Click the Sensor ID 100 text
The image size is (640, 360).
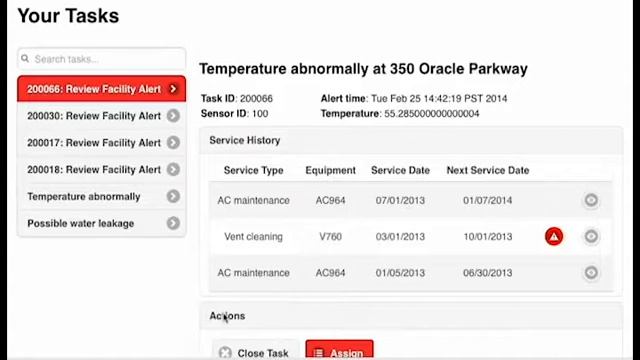[234, 113]
